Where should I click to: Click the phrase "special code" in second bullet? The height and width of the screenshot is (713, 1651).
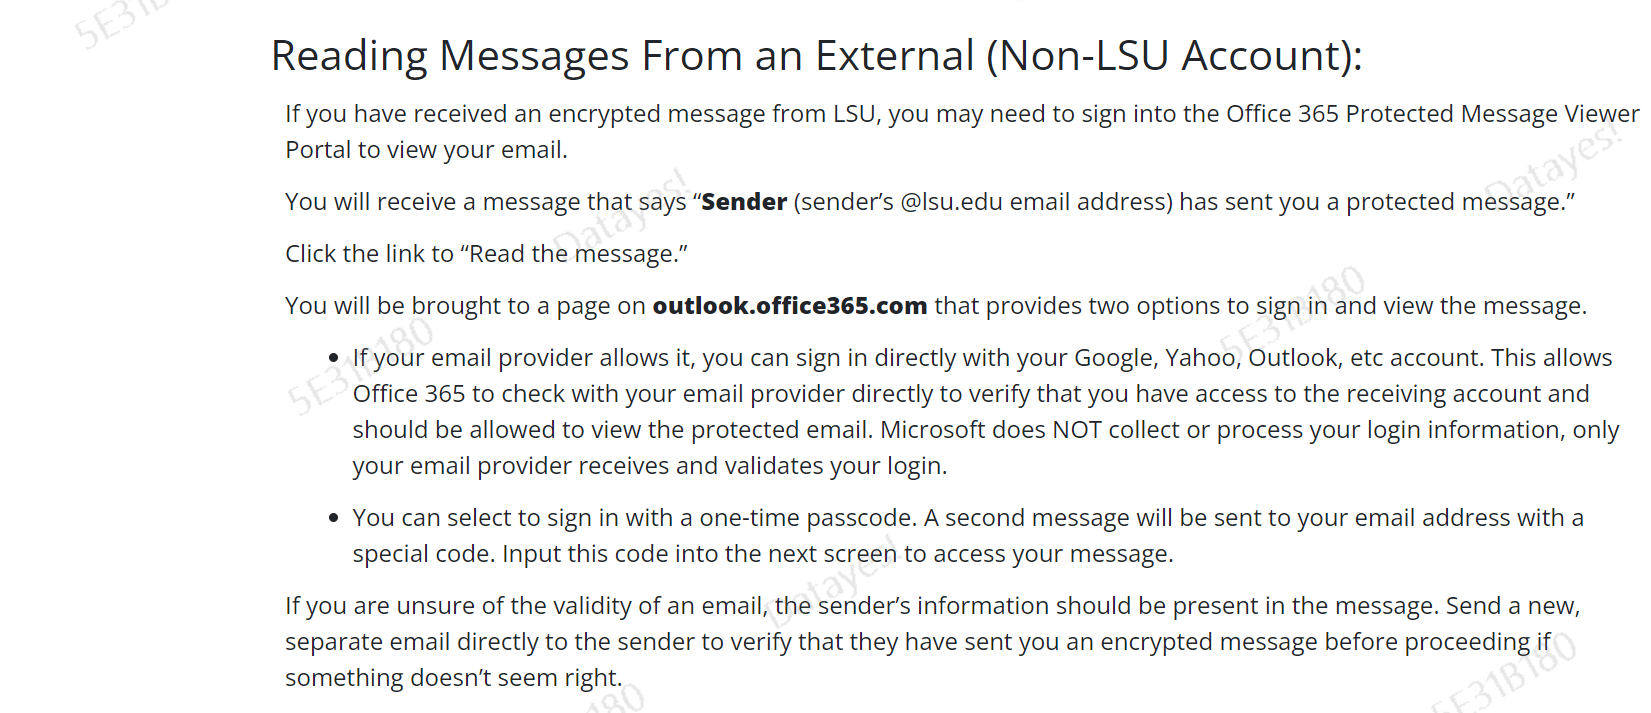point(421,554)
